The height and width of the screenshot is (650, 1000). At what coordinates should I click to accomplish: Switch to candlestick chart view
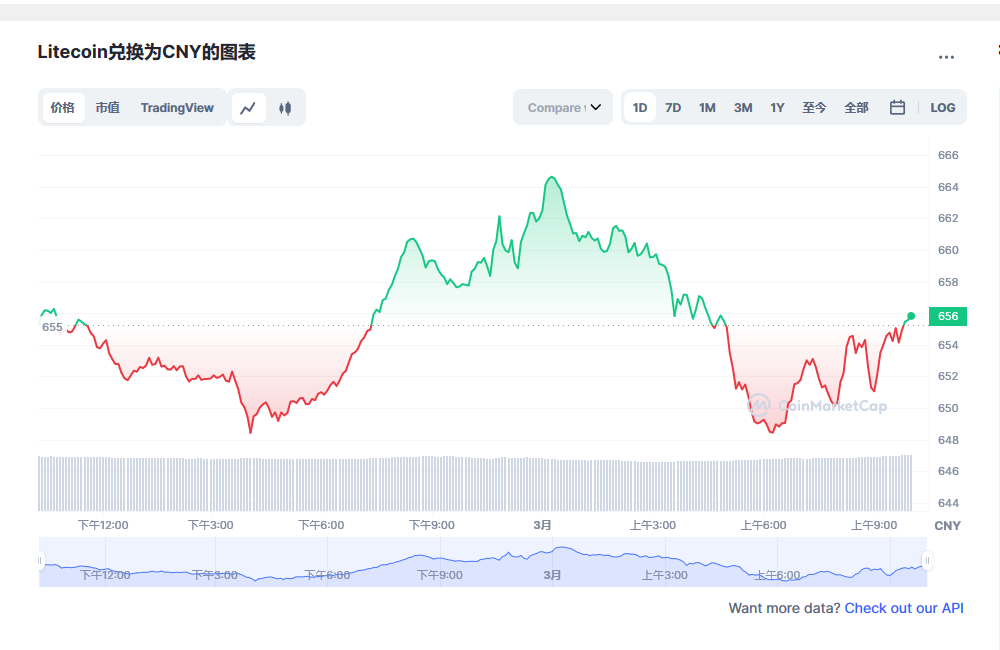[x=285, y=107]
